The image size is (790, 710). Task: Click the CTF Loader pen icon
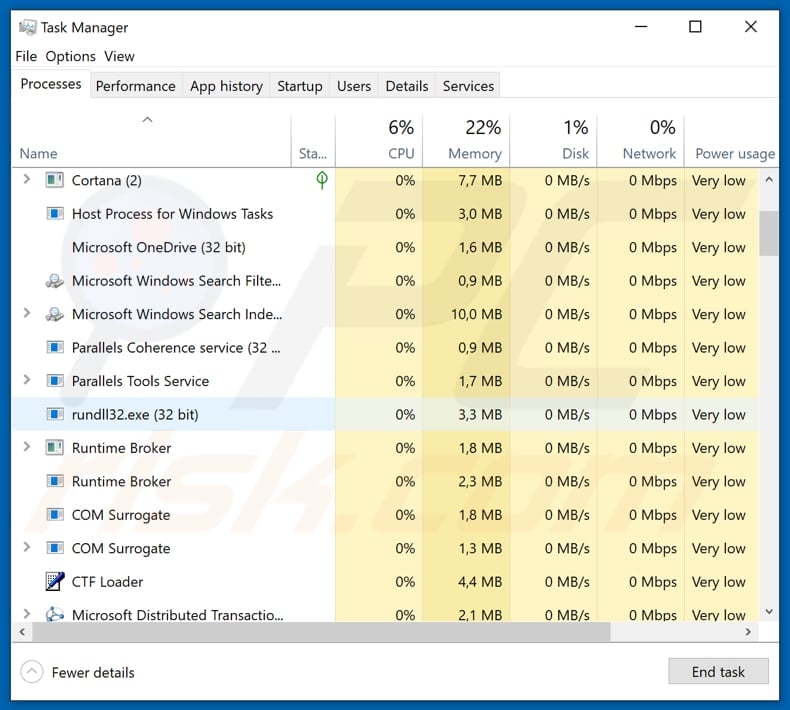click(54, 582)
